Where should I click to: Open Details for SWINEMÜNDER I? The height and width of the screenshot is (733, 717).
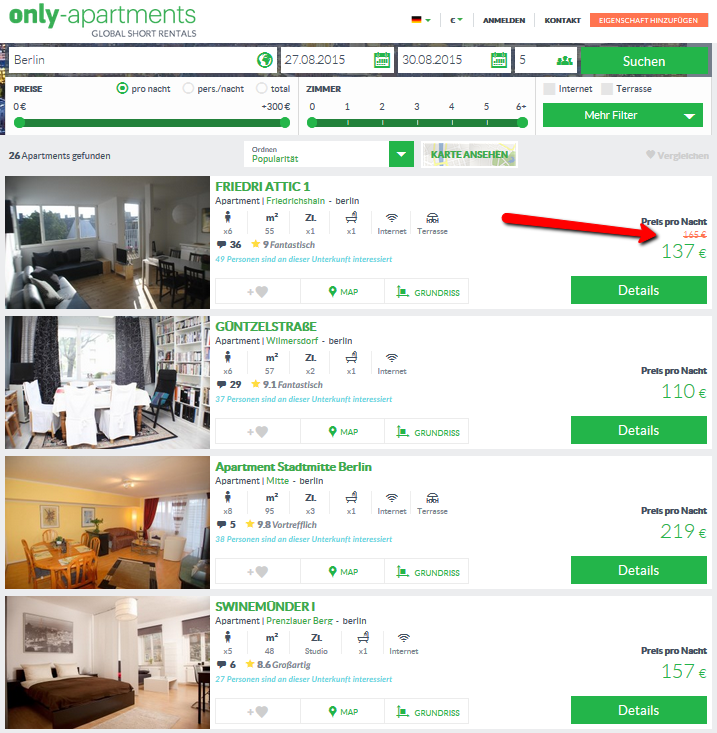[638, 710]
